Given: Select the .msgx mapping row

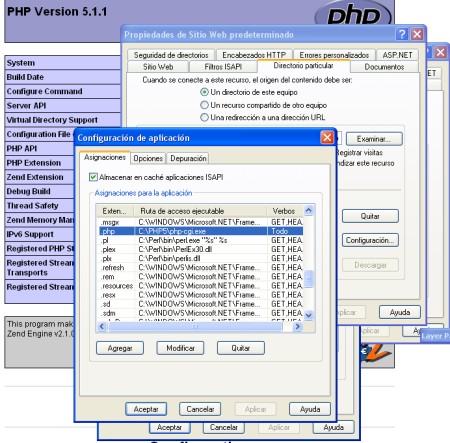Looking at the screenshot, I should 201,222.
